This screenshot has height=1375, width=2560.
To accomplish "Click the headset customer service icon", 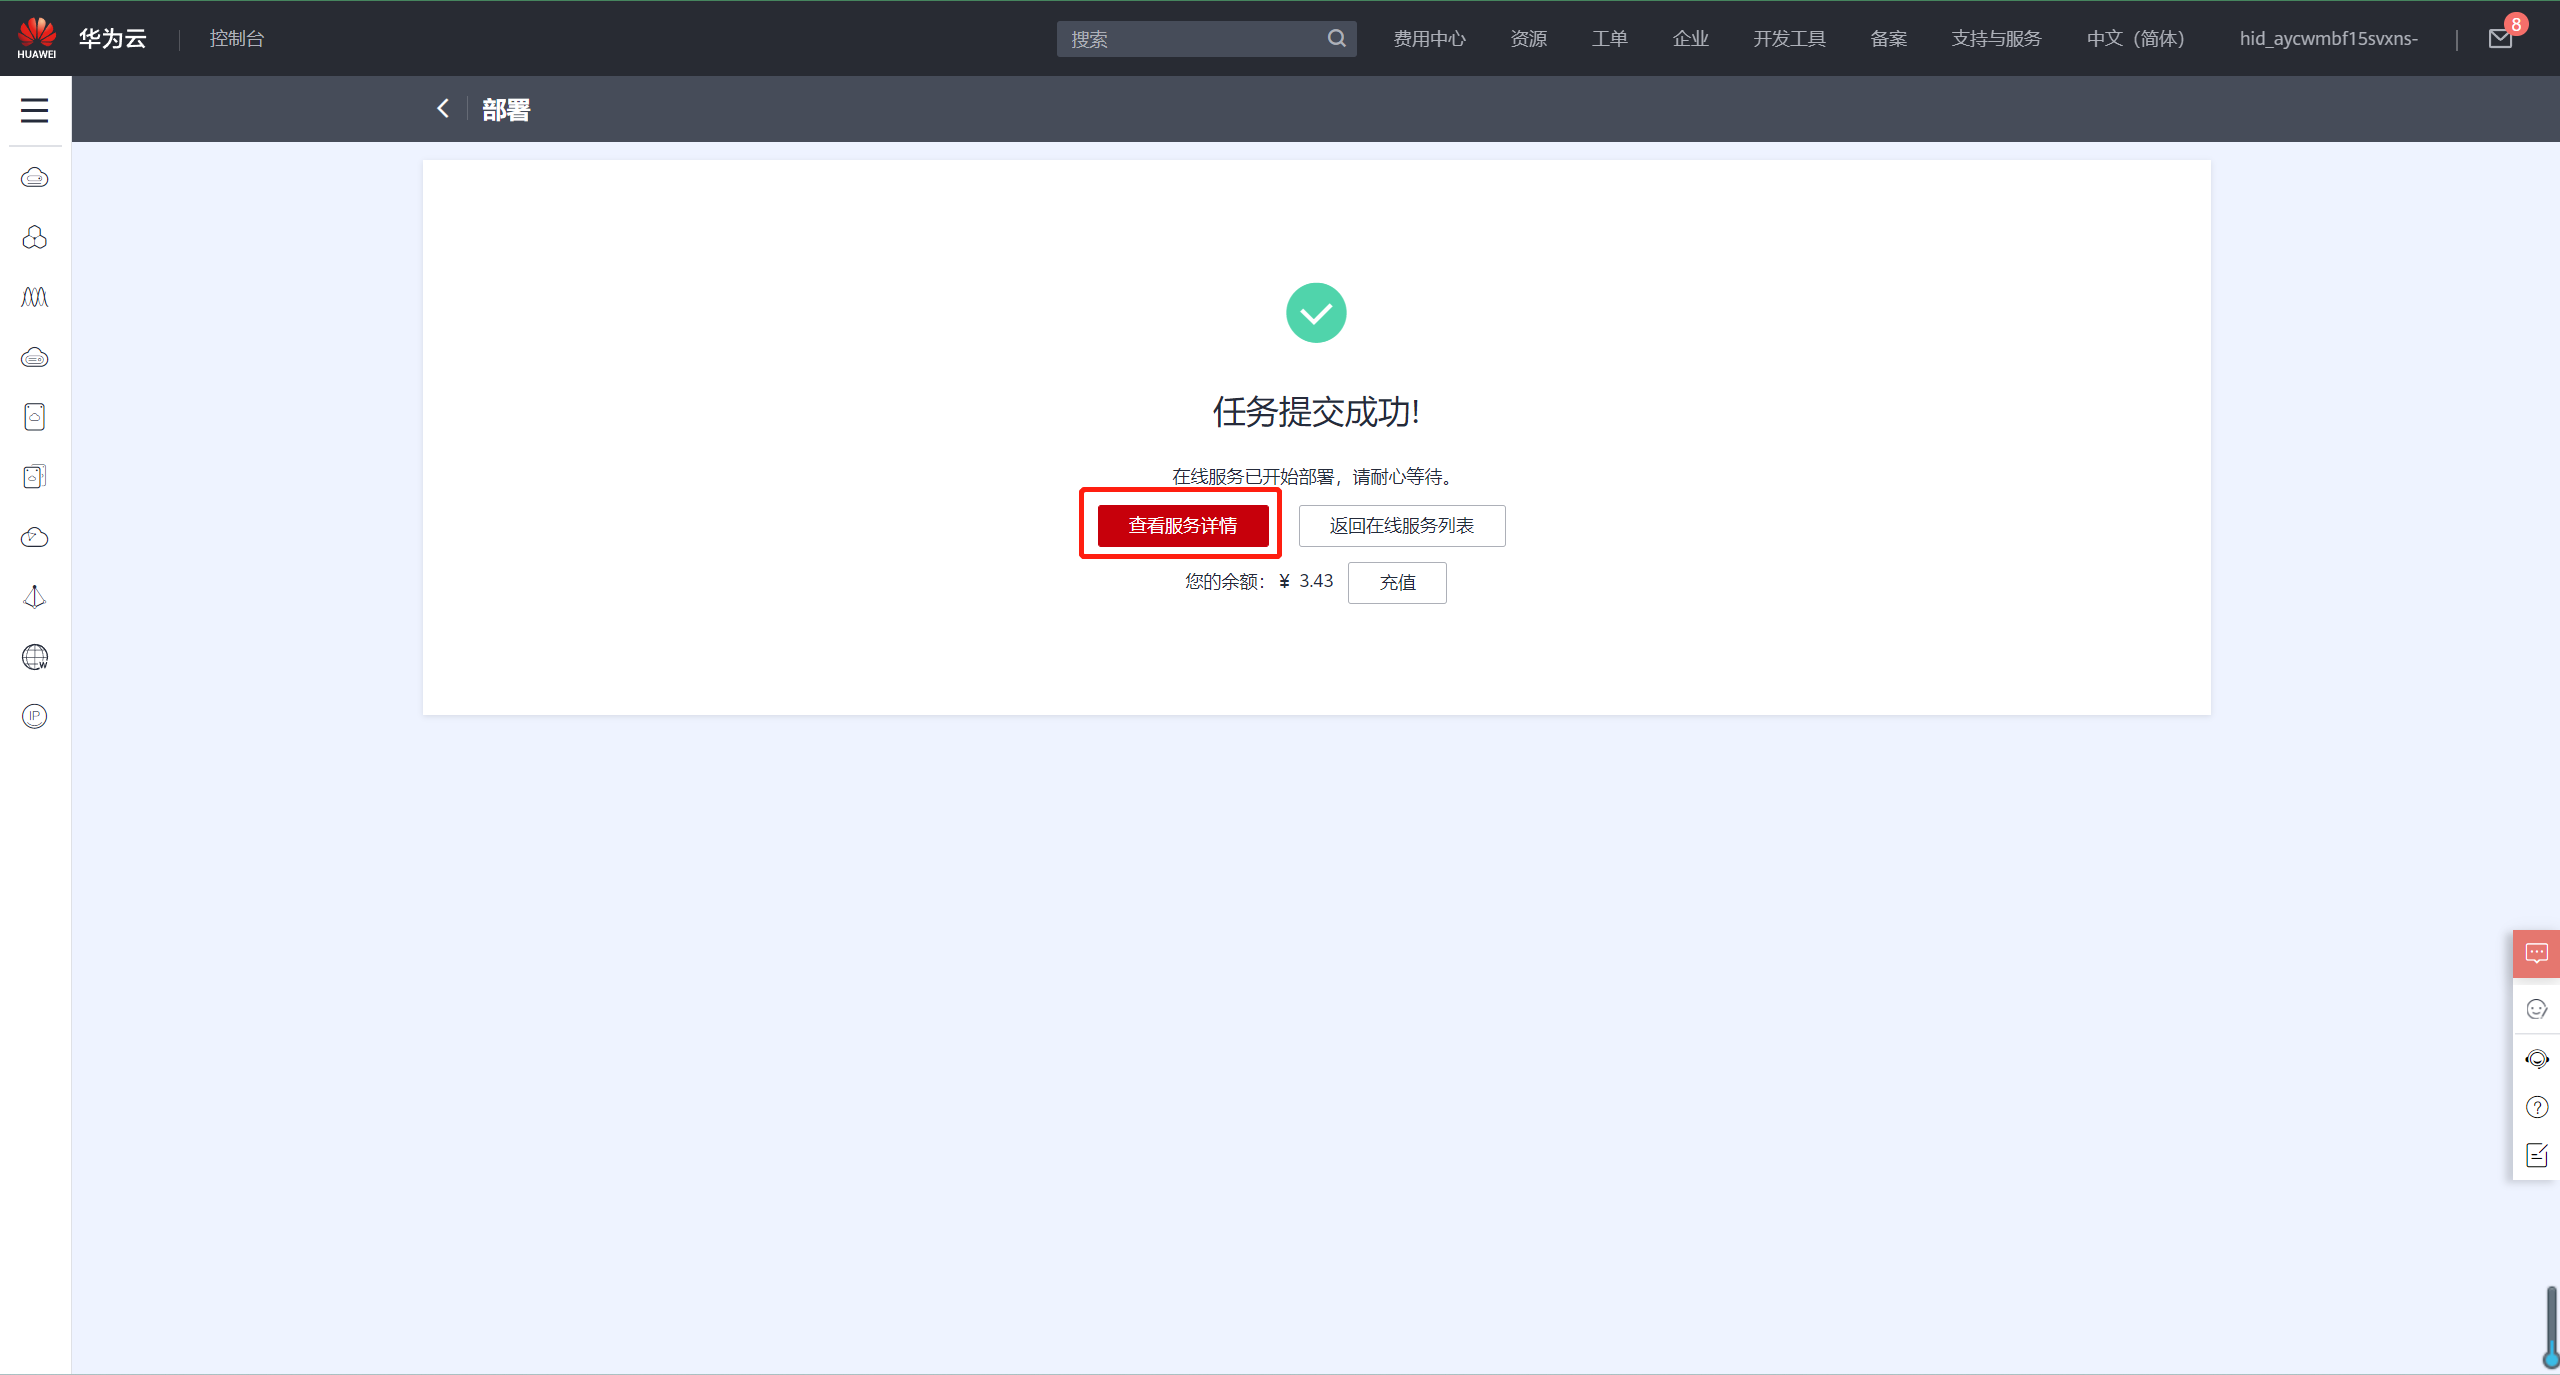I will point(2536,1059).
